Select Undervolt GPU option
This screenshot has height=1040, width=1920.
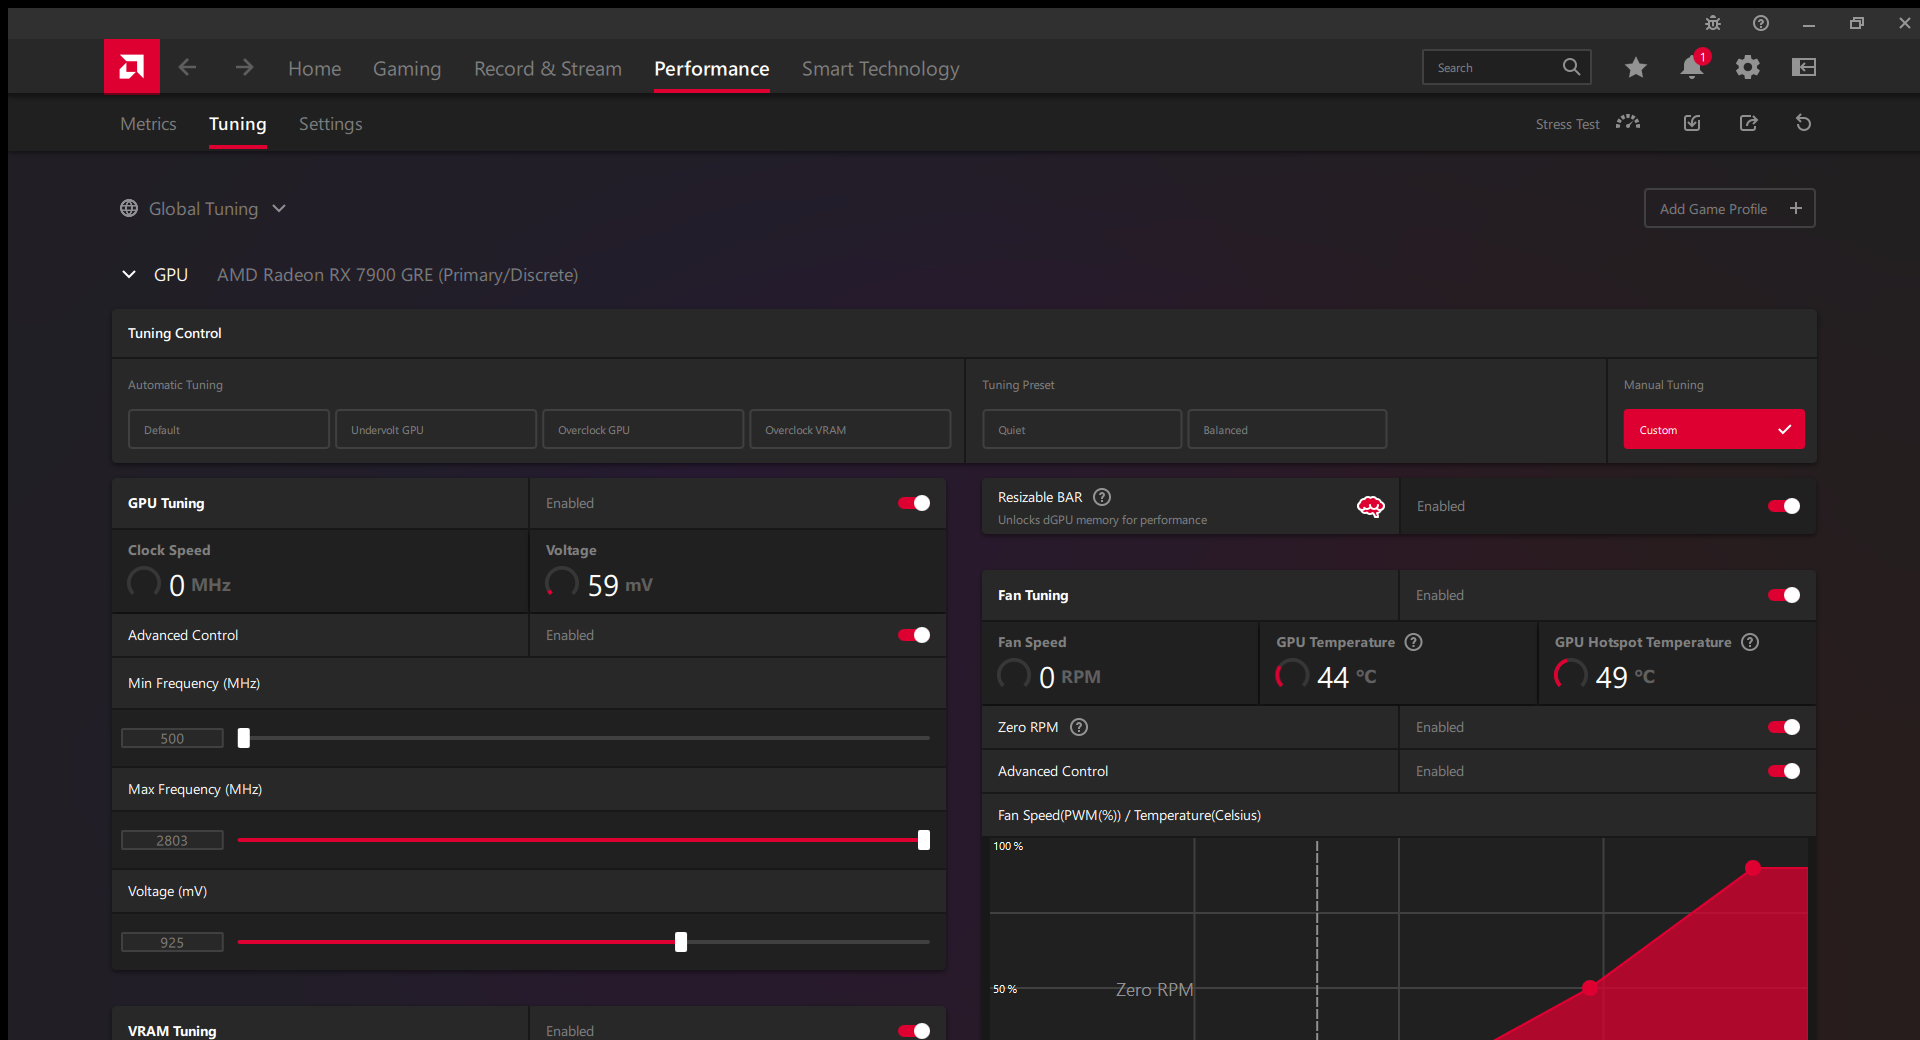[436, 429]
